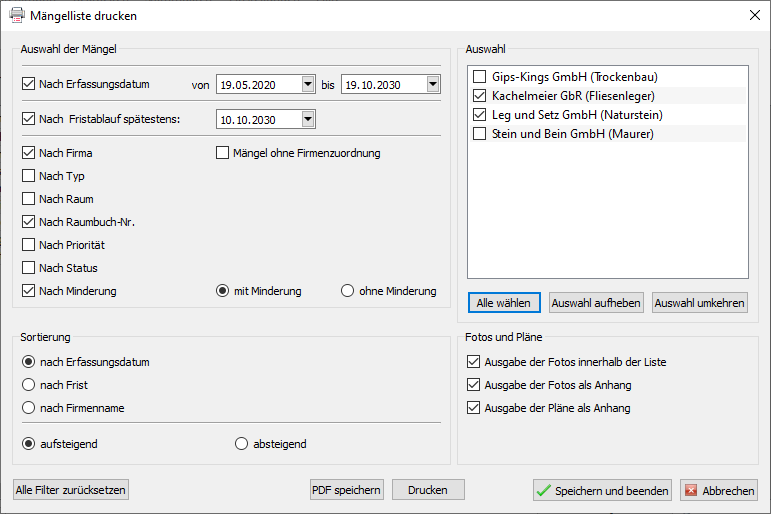Click the green checkmark Speichern und beenden button

point(602,491)
